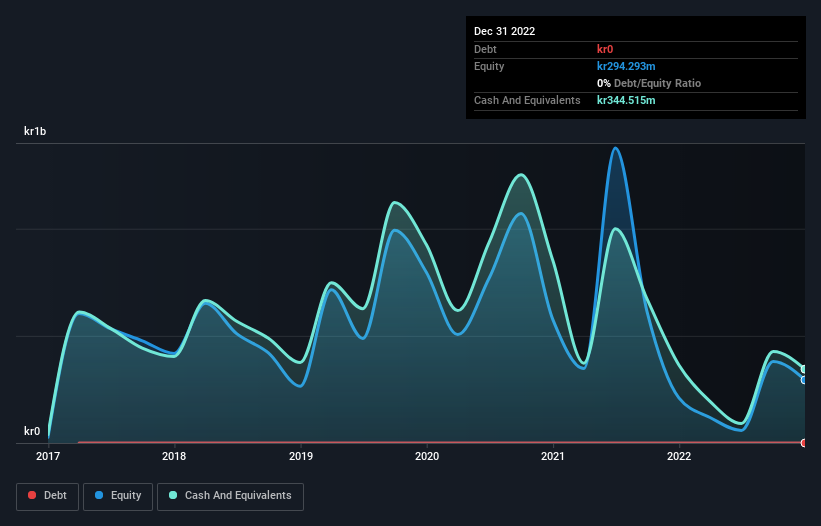This screenshot has height=526, width=821.
Task: Click the teal Cash endpoint marker
Action: click(804, 369)
